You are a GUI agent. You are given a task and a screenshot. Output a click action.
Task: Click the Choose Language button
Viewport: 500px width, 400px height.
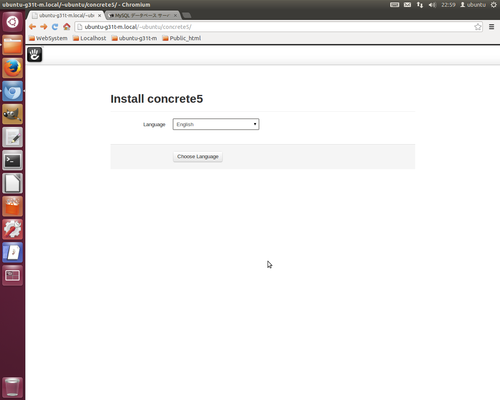[x=198, y=157]
